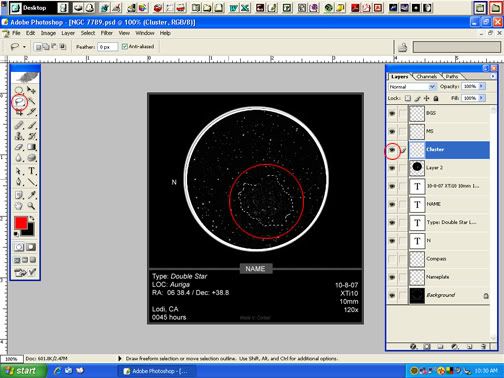Image resolution: width=504 pixels, height=378 pixels.
Task: Select the History Brush tool
Action: pyautogui.click(x=31, y=136)
